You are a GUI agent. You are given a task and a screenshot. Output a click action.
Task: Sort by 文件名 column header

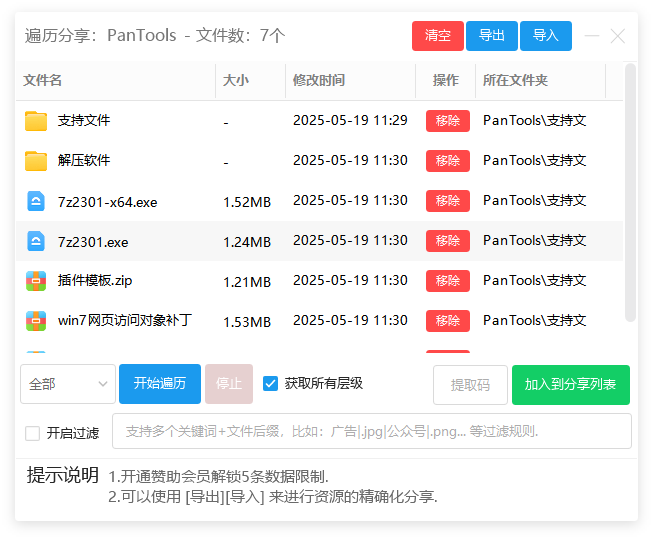click(43, 80)
